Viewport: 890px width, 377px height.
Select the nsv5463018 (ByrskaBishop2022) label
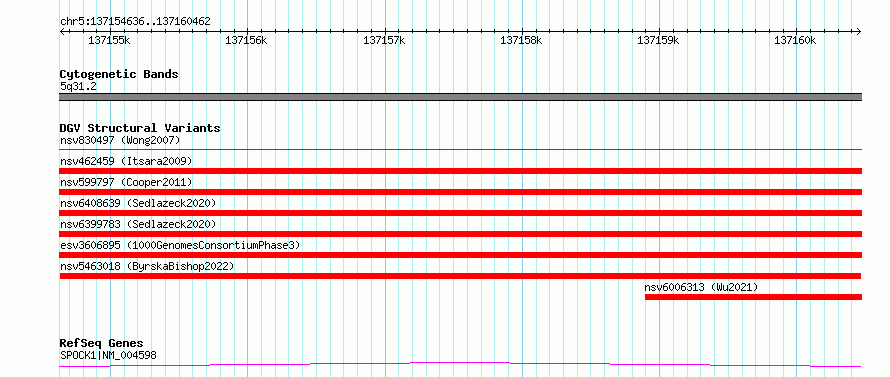click(x=147, y=266)
